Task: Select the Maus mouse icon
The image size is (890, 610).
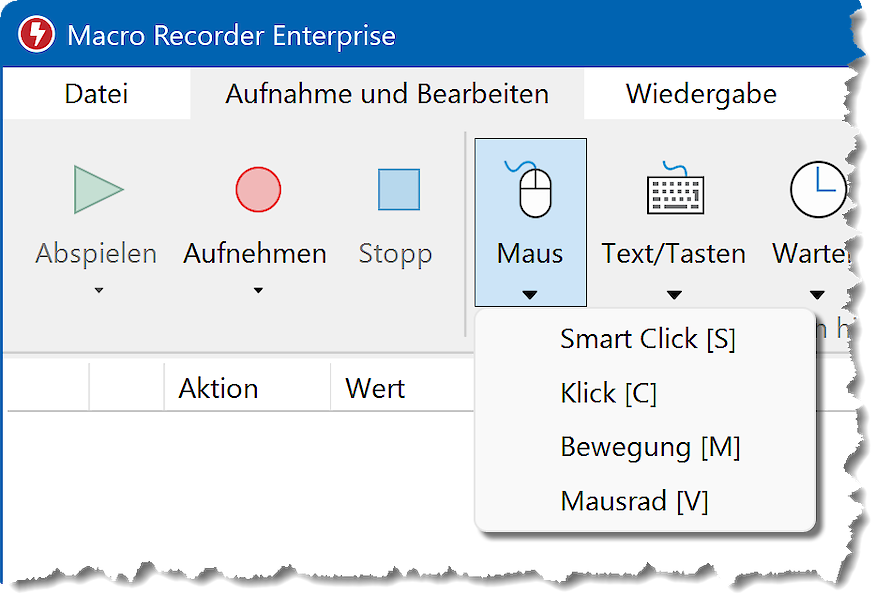Action: point(530,190)
